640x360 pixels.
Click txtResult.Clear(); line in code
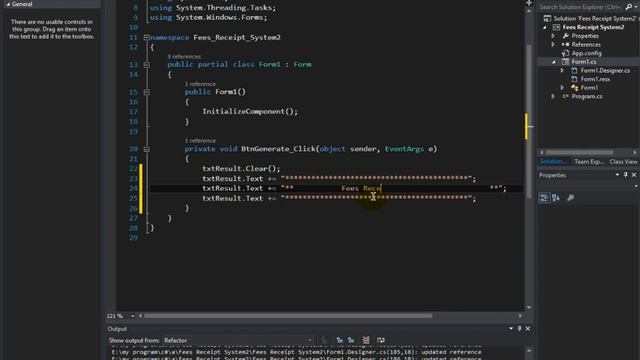point(241,169)
